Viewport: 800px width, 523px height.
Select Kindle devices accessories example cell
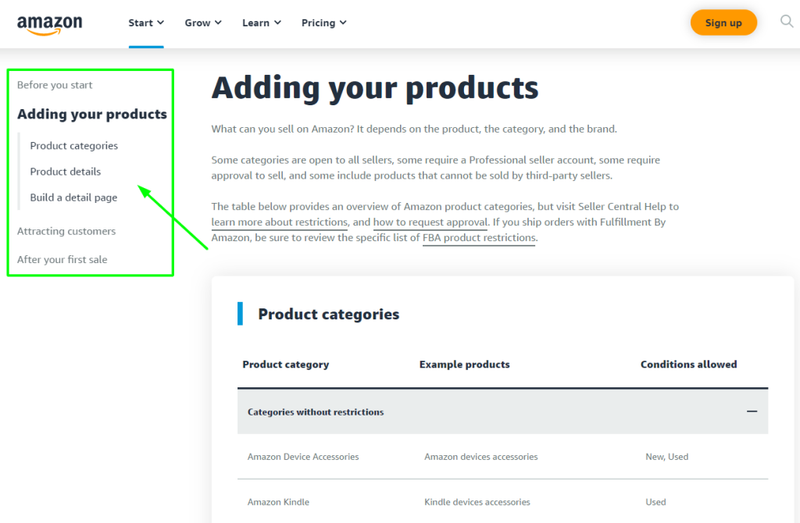click(x=477, y=502)
